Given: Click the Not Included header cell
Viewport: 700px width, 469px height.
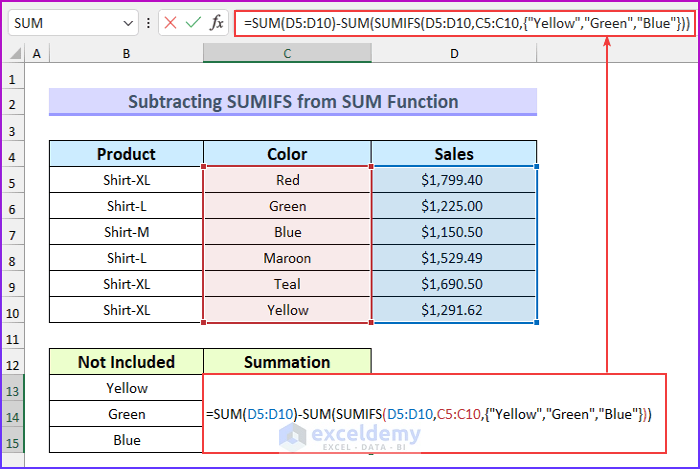Looking at the screenshot, I should coord(126,362).
